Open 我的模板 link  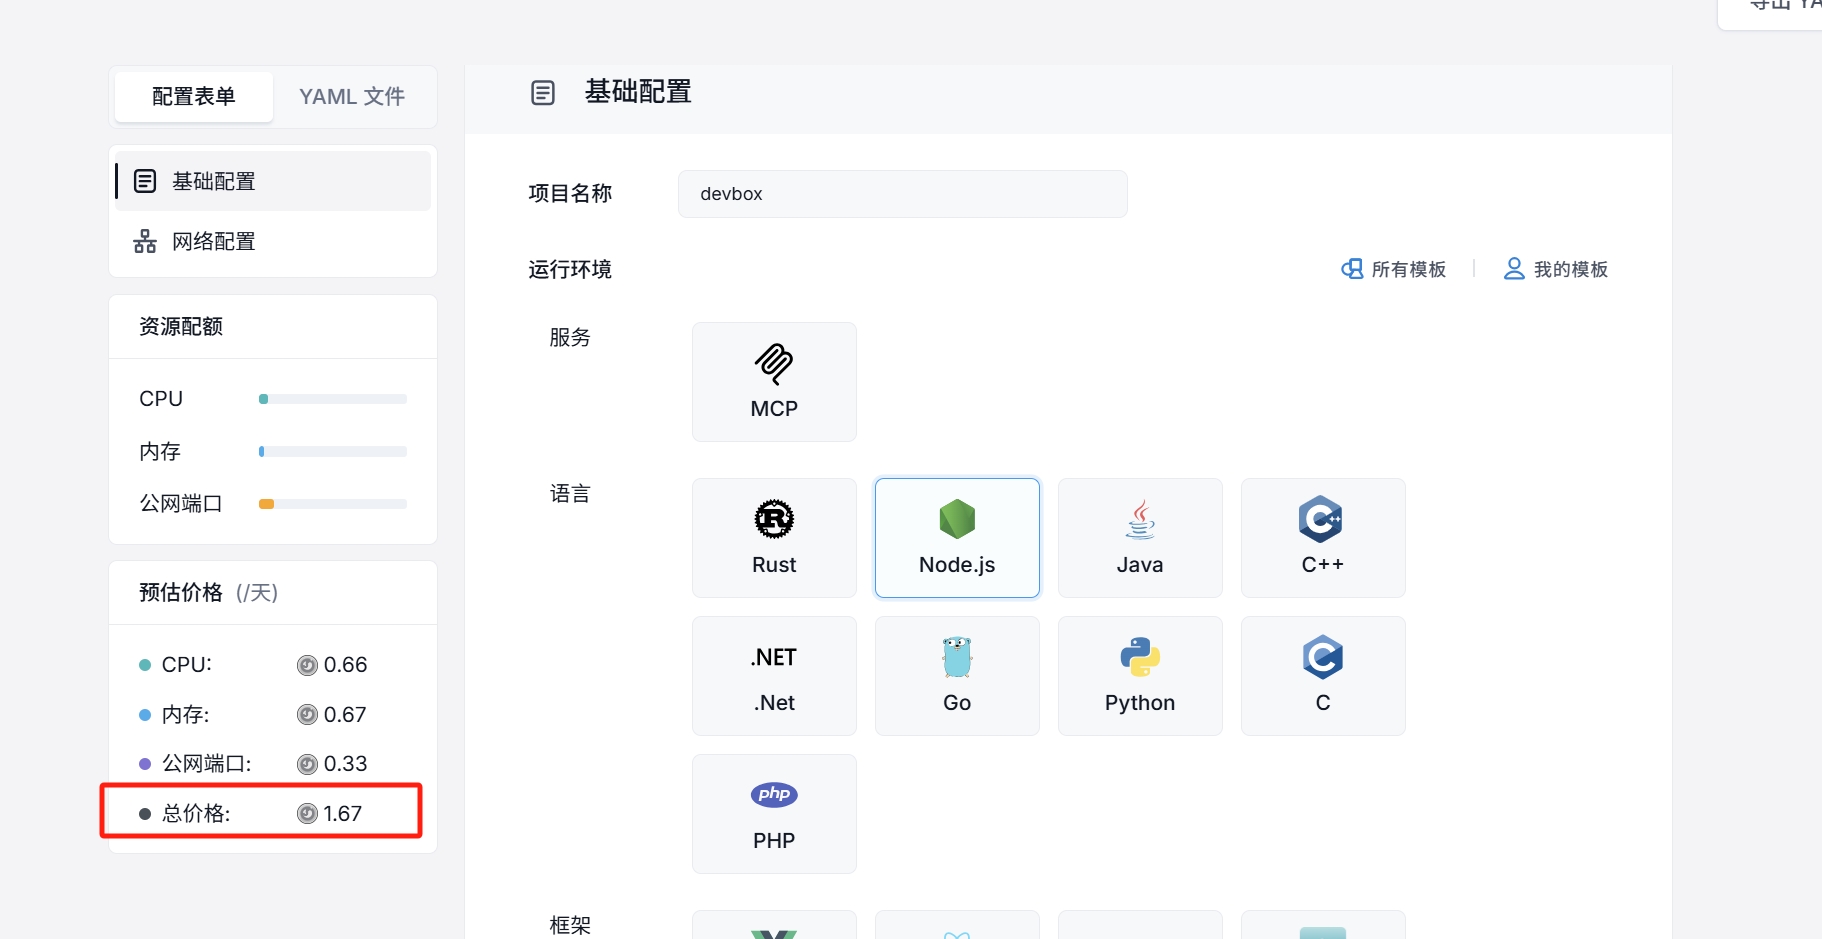tap(1556, 269)
